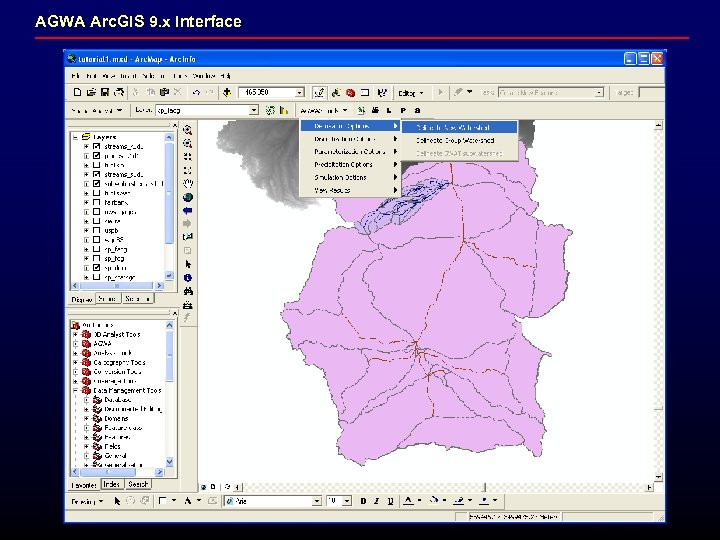Expand the 3D Analyst Tools toolbox
The image size is (720, 540).
point(76,334)
